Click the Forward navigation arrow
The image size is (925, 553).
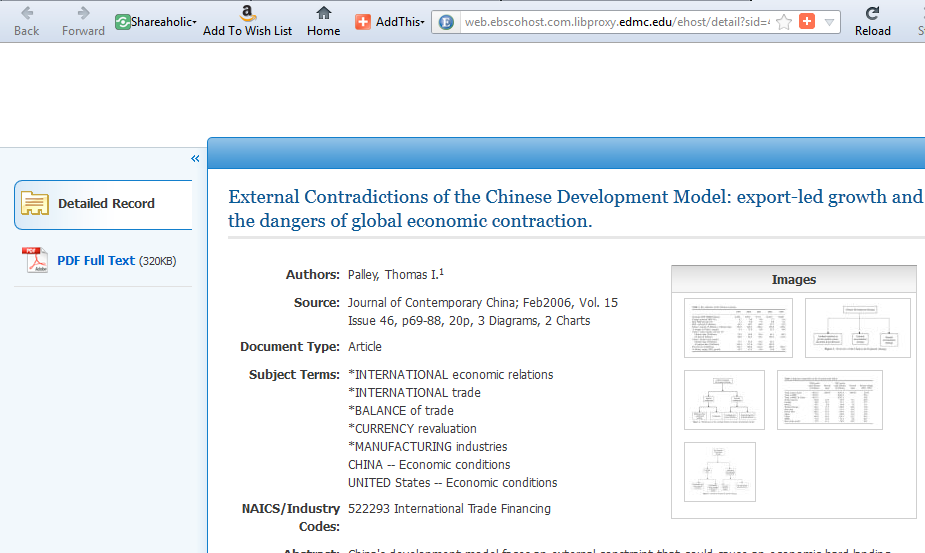point(83,14)
